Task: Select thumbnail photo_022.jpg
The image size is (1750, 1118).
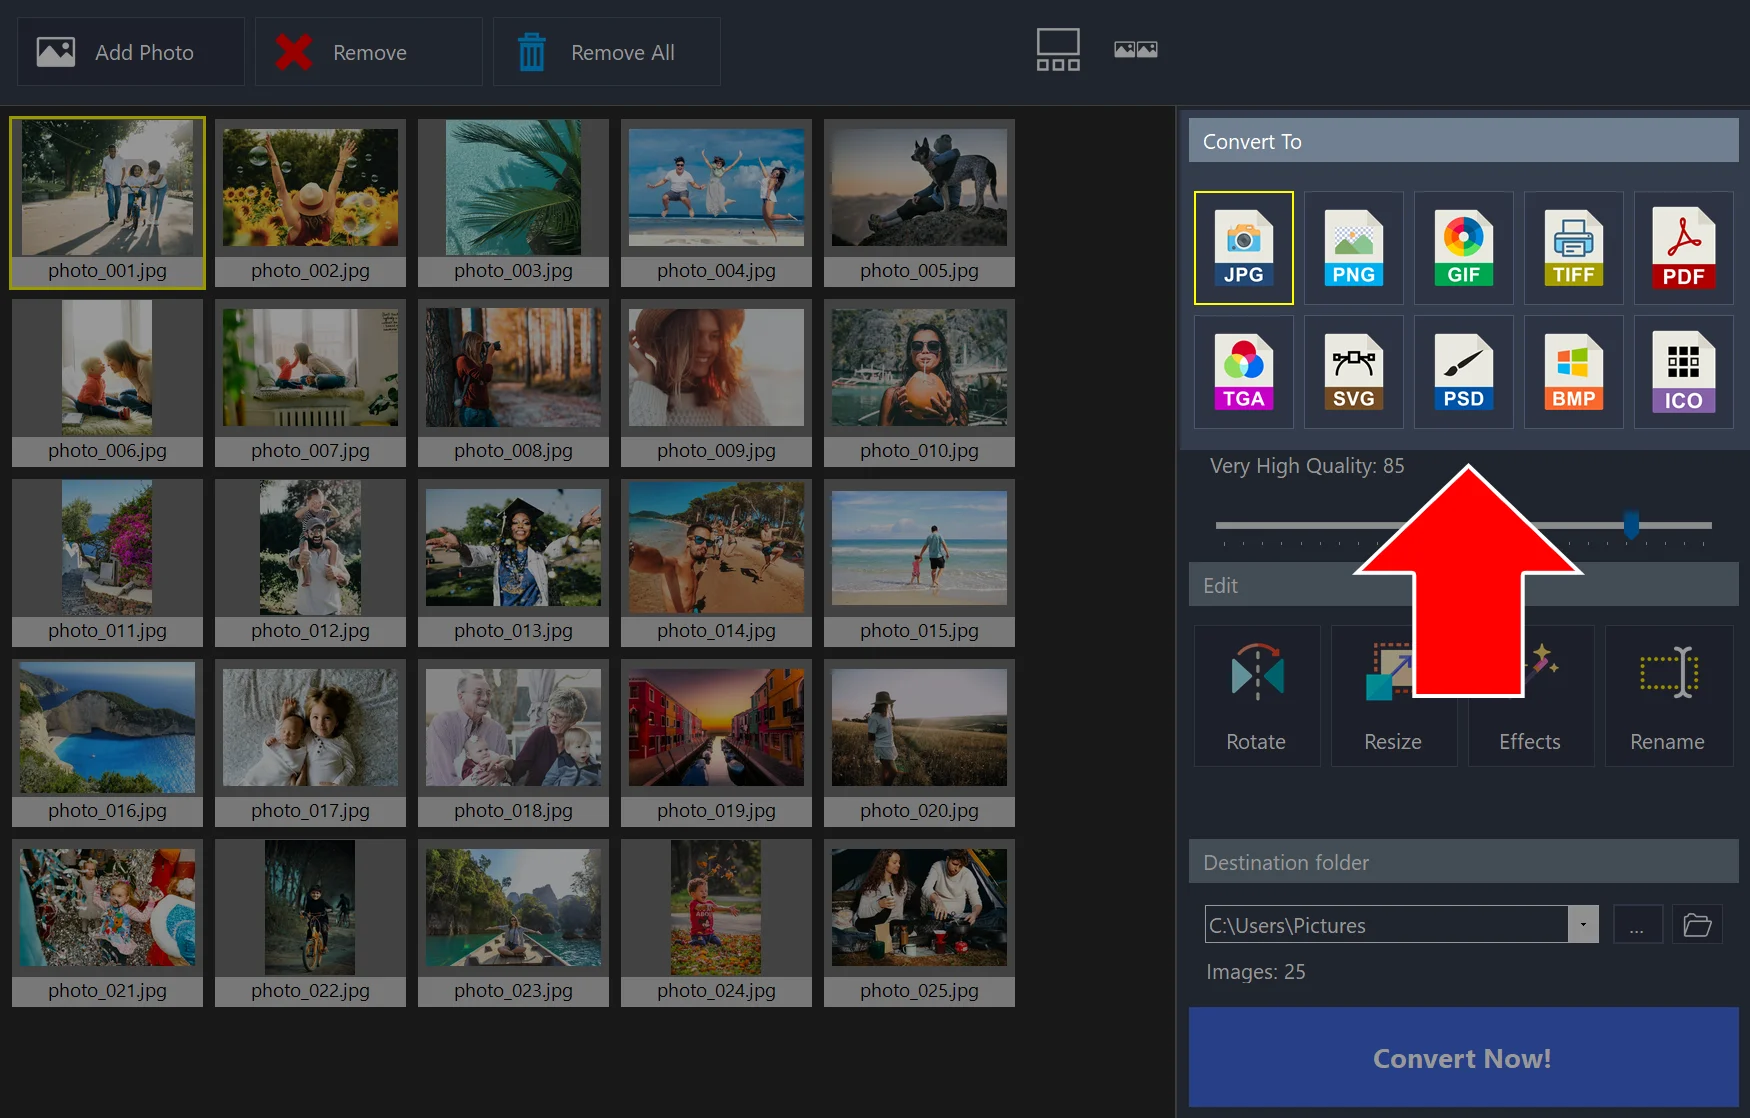Action: (310, 923)
